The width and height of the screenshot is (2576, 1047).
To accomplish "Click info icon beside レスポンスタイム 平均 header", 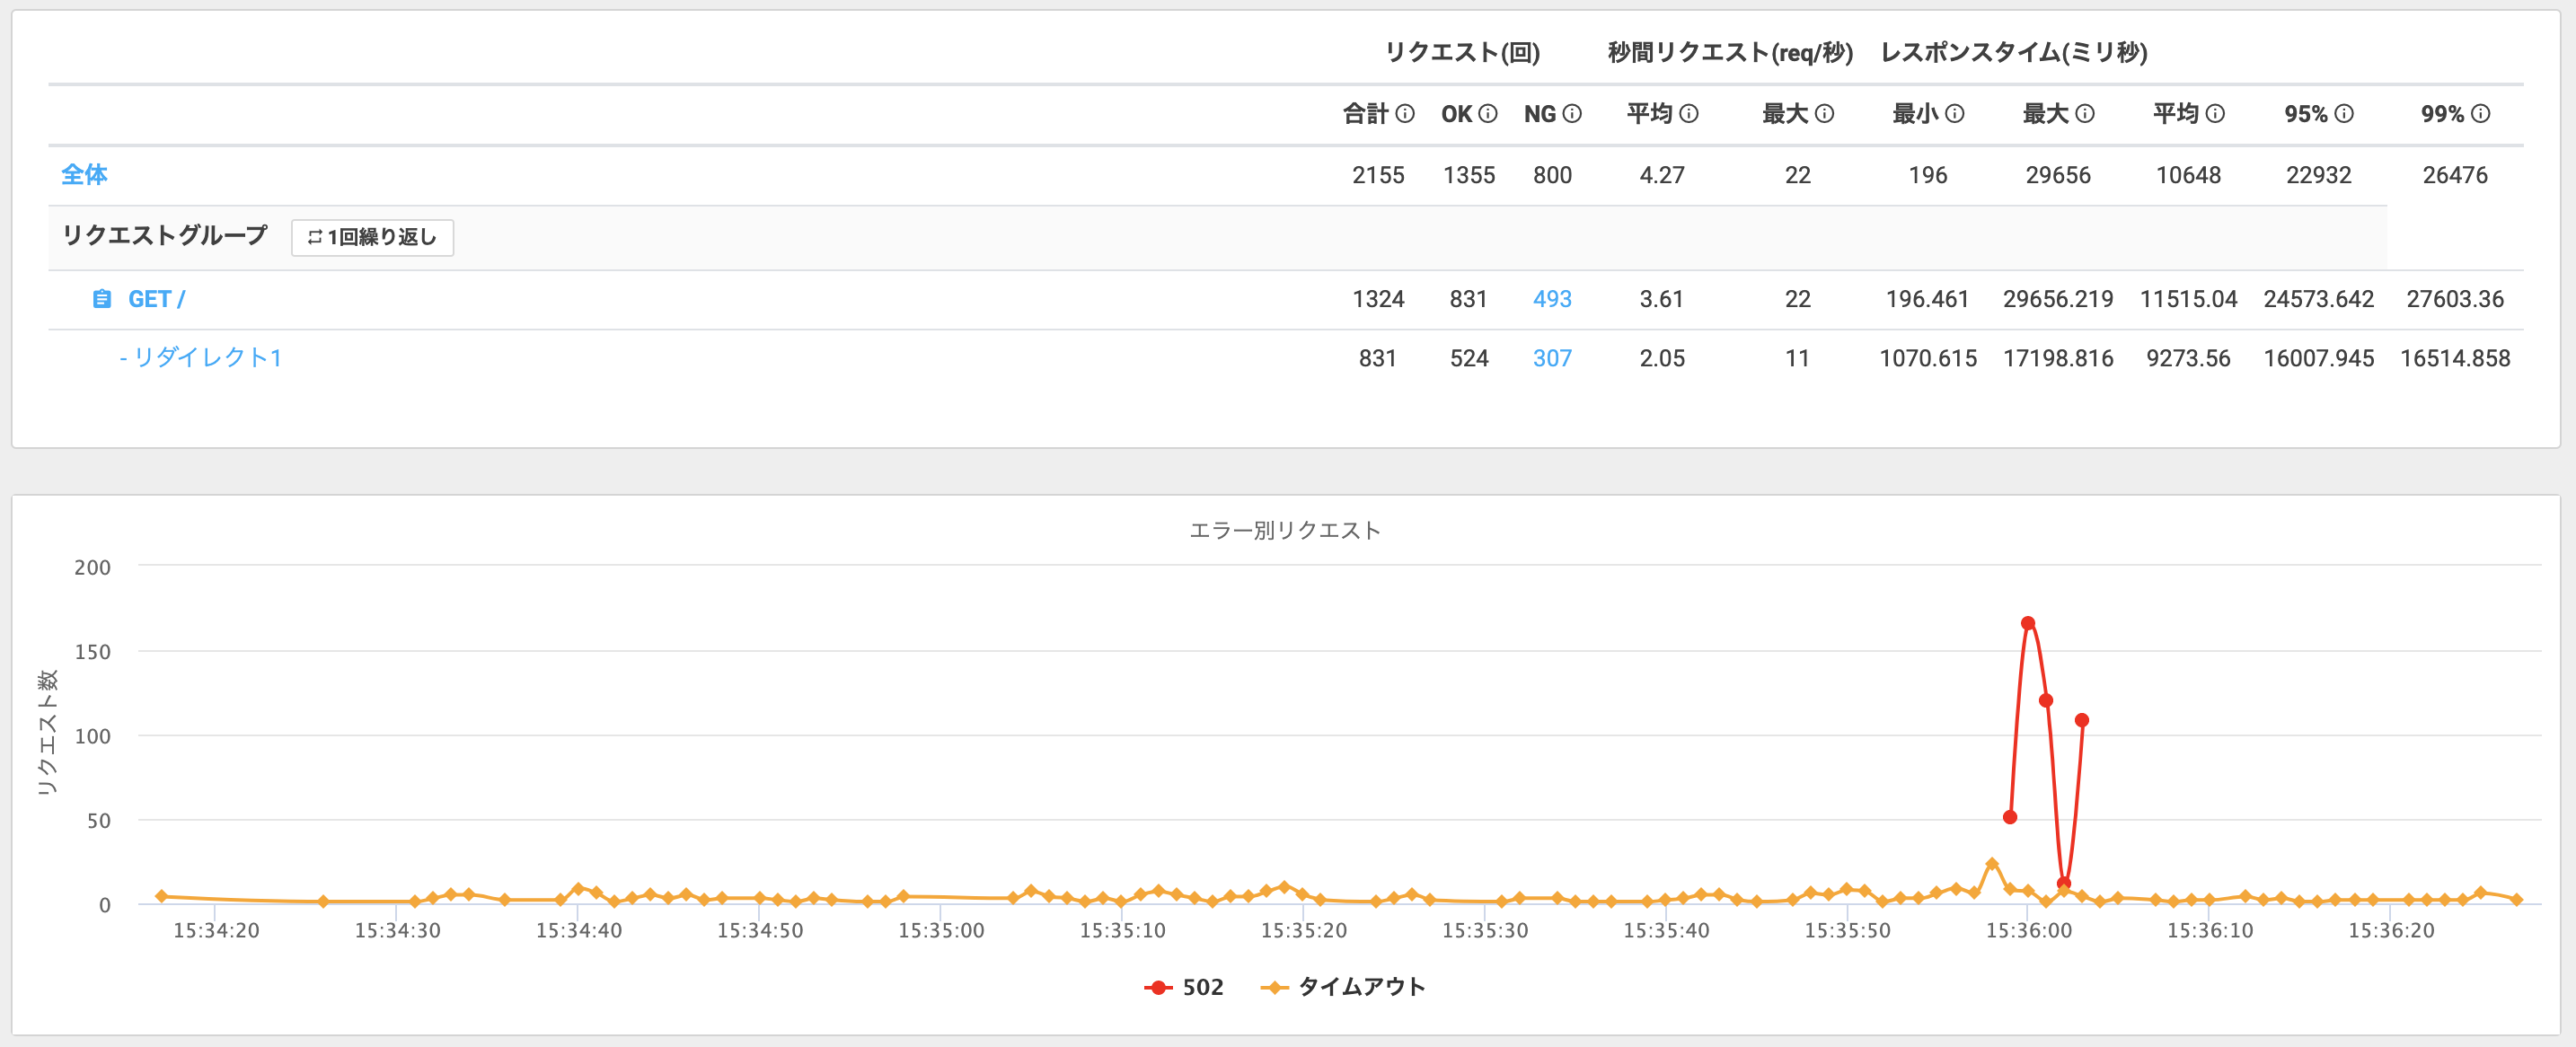I will click(2215, 114).
